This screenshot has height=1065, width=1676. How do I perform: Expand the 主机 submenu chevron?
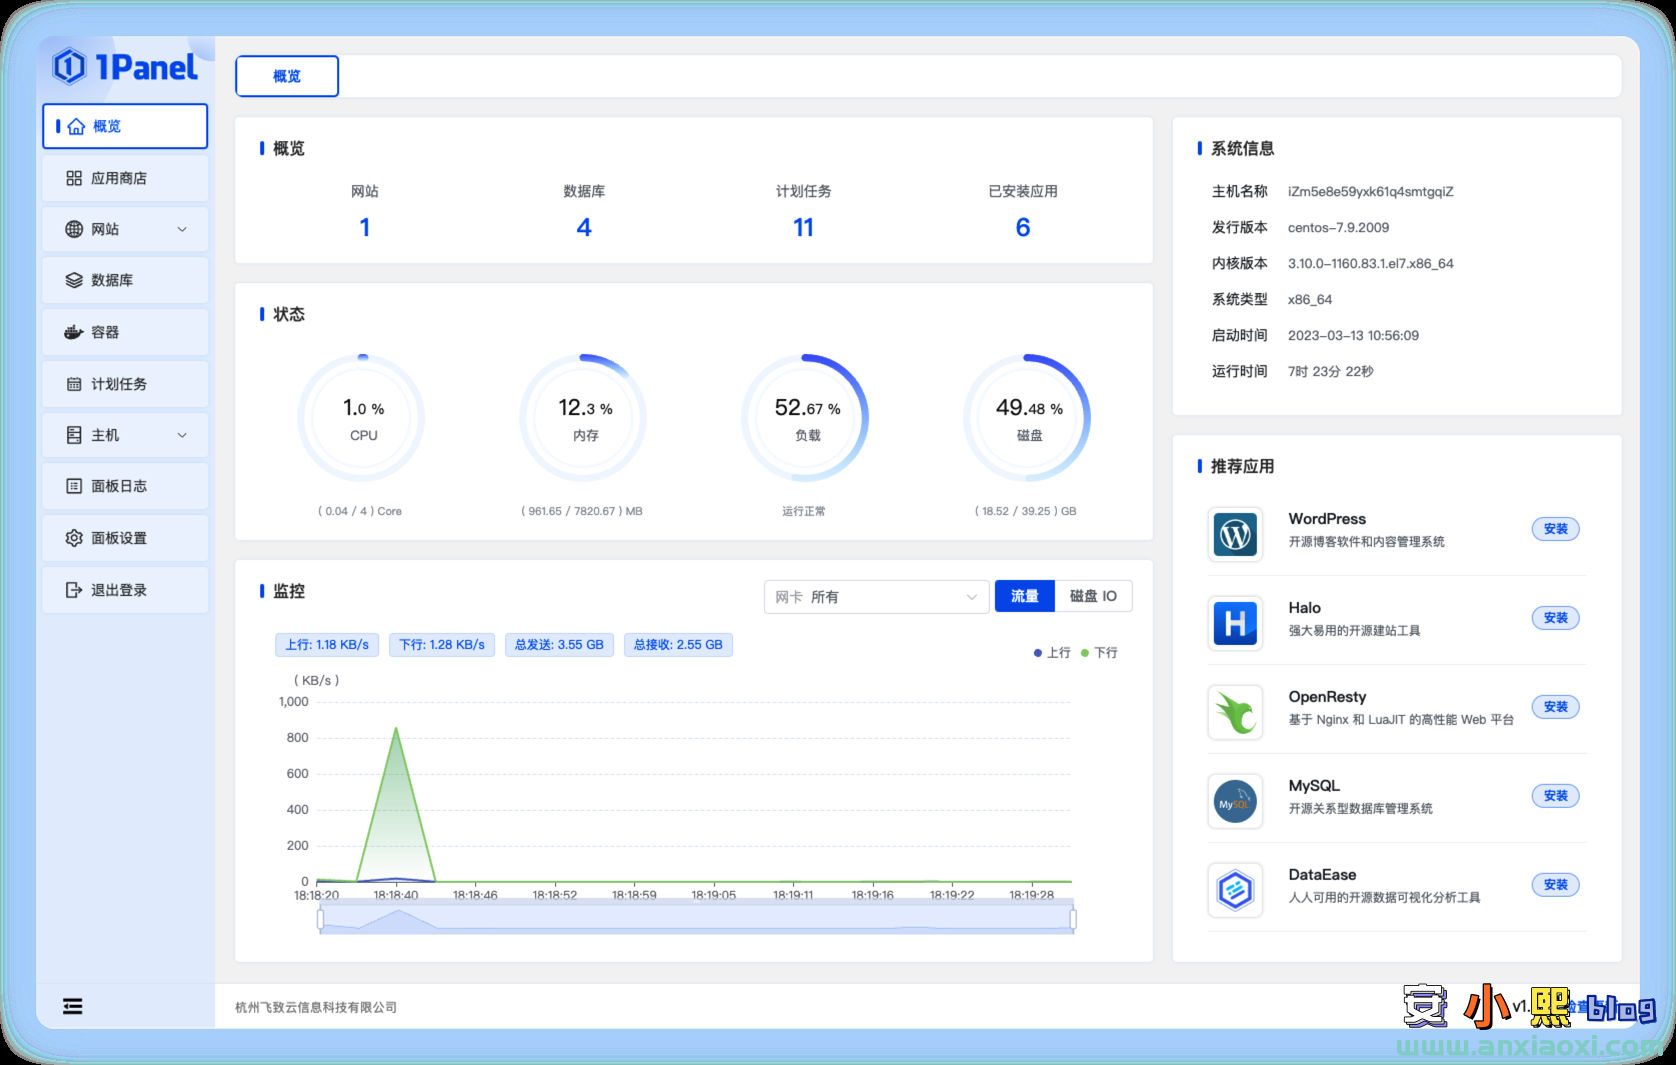coord(182,435)
